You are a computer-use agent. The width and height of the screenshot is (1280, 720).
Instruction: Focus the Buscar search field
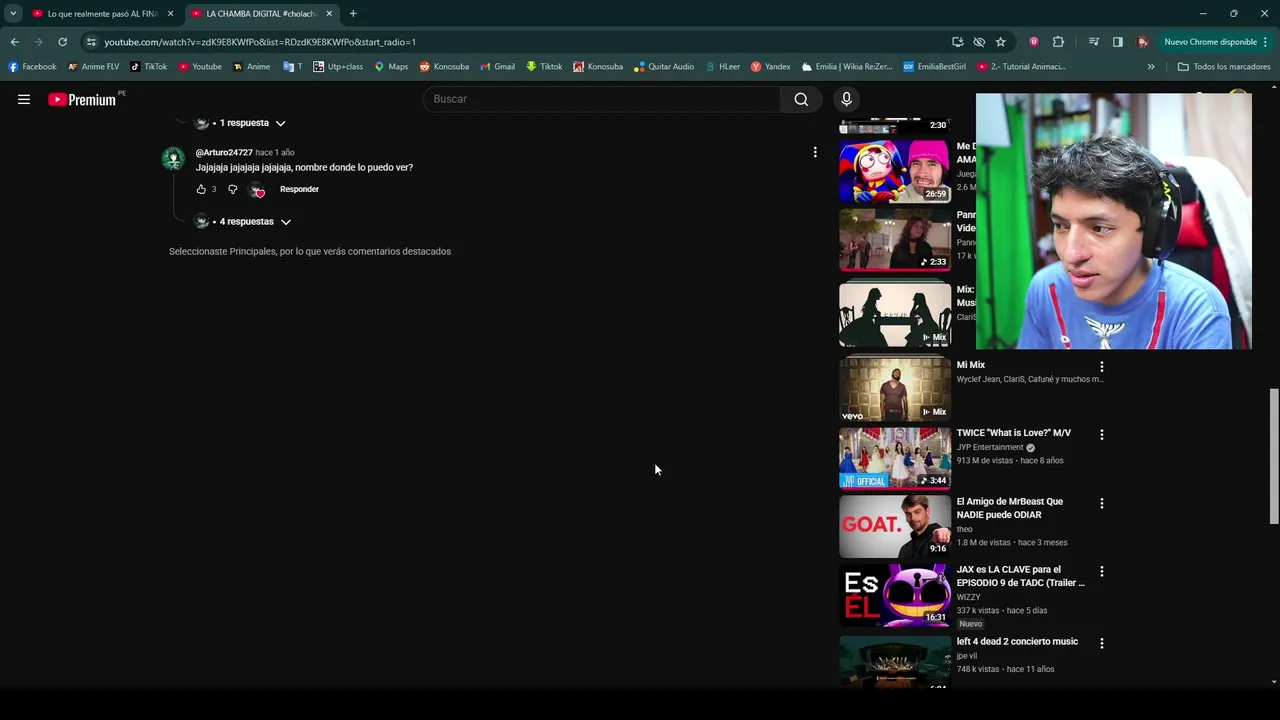pos(602,99)
